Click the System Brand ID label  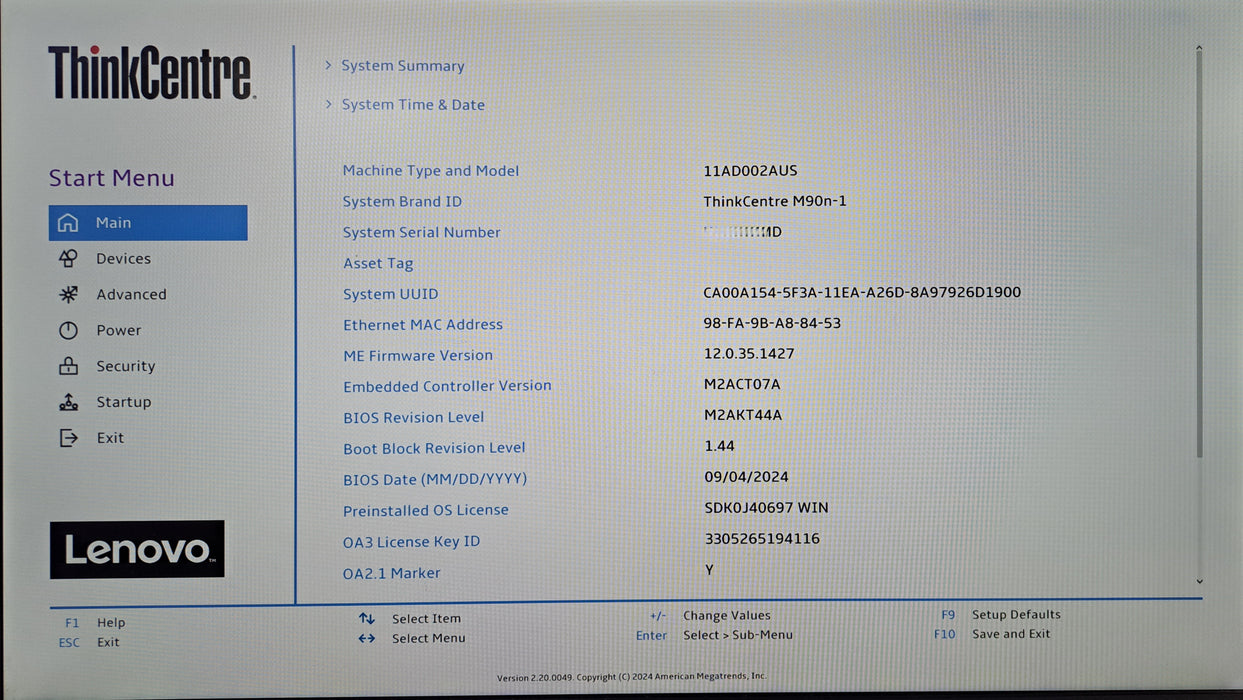tap(402, 202)
